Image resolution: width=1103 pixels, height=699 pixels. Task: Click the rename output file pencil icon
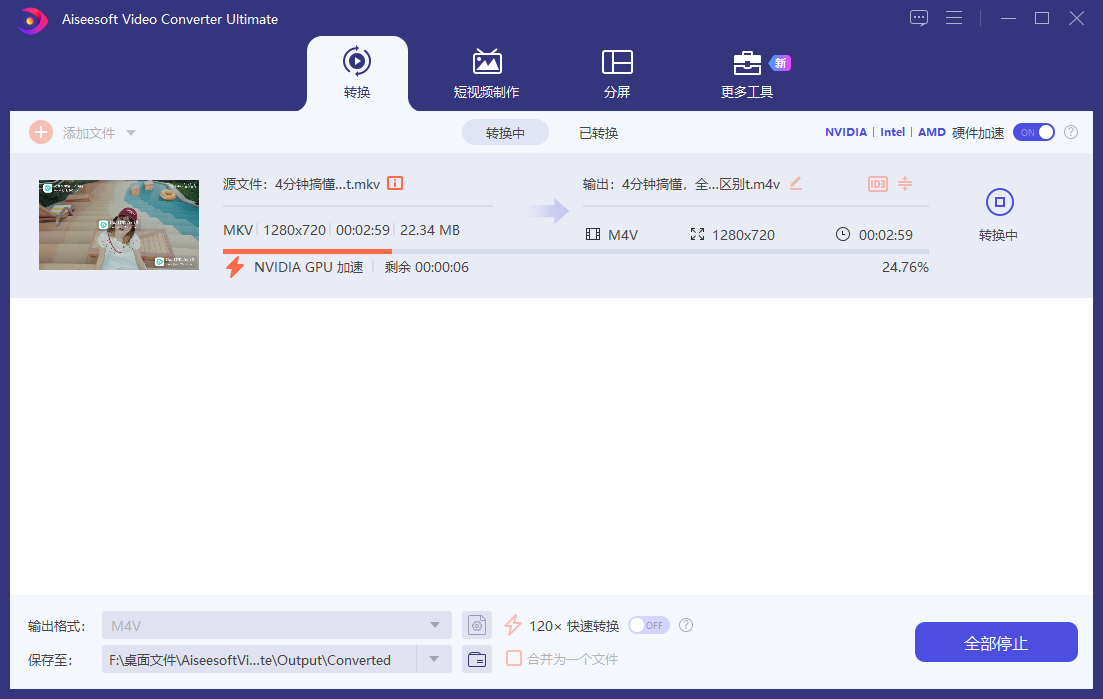796,183
